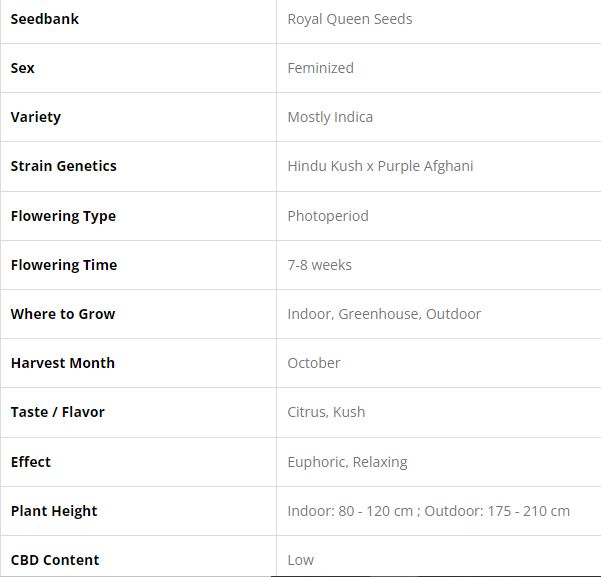601x577 pixels.
Task: Click the Harvest Month label
Action: point(63,363)
